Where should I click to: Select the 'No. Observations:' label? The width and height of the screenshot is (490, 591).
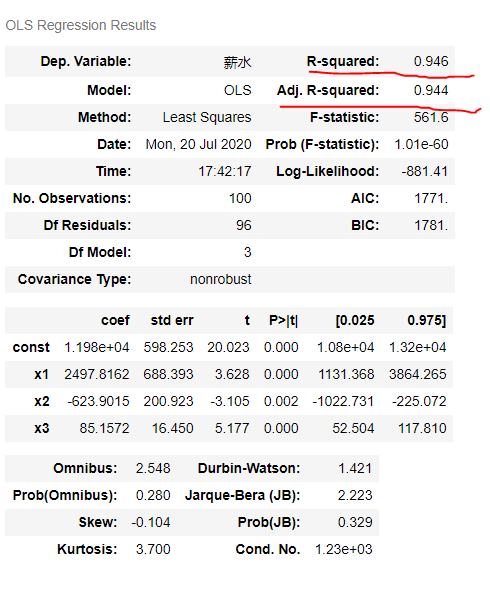pyautogui.click(x=72, y=198)
